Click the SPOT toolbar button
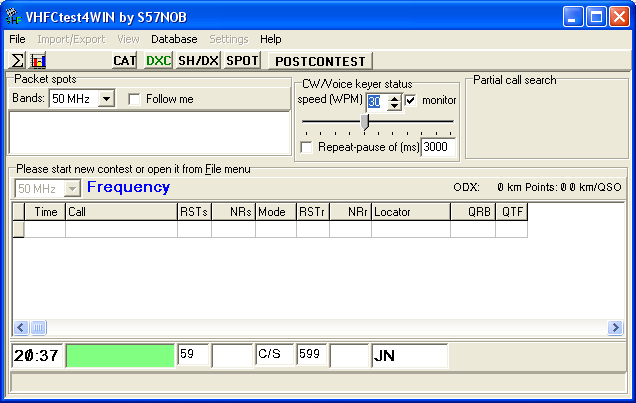636x403 pixels. pos(242,61)
